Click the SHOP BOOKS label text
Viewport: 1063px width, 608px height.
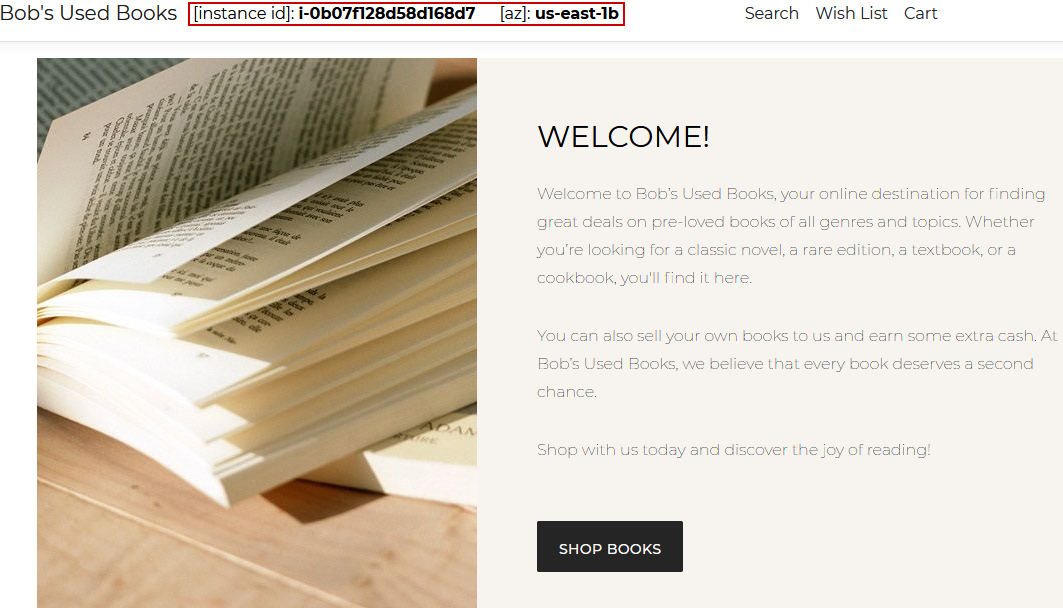[x=609, y=547]
